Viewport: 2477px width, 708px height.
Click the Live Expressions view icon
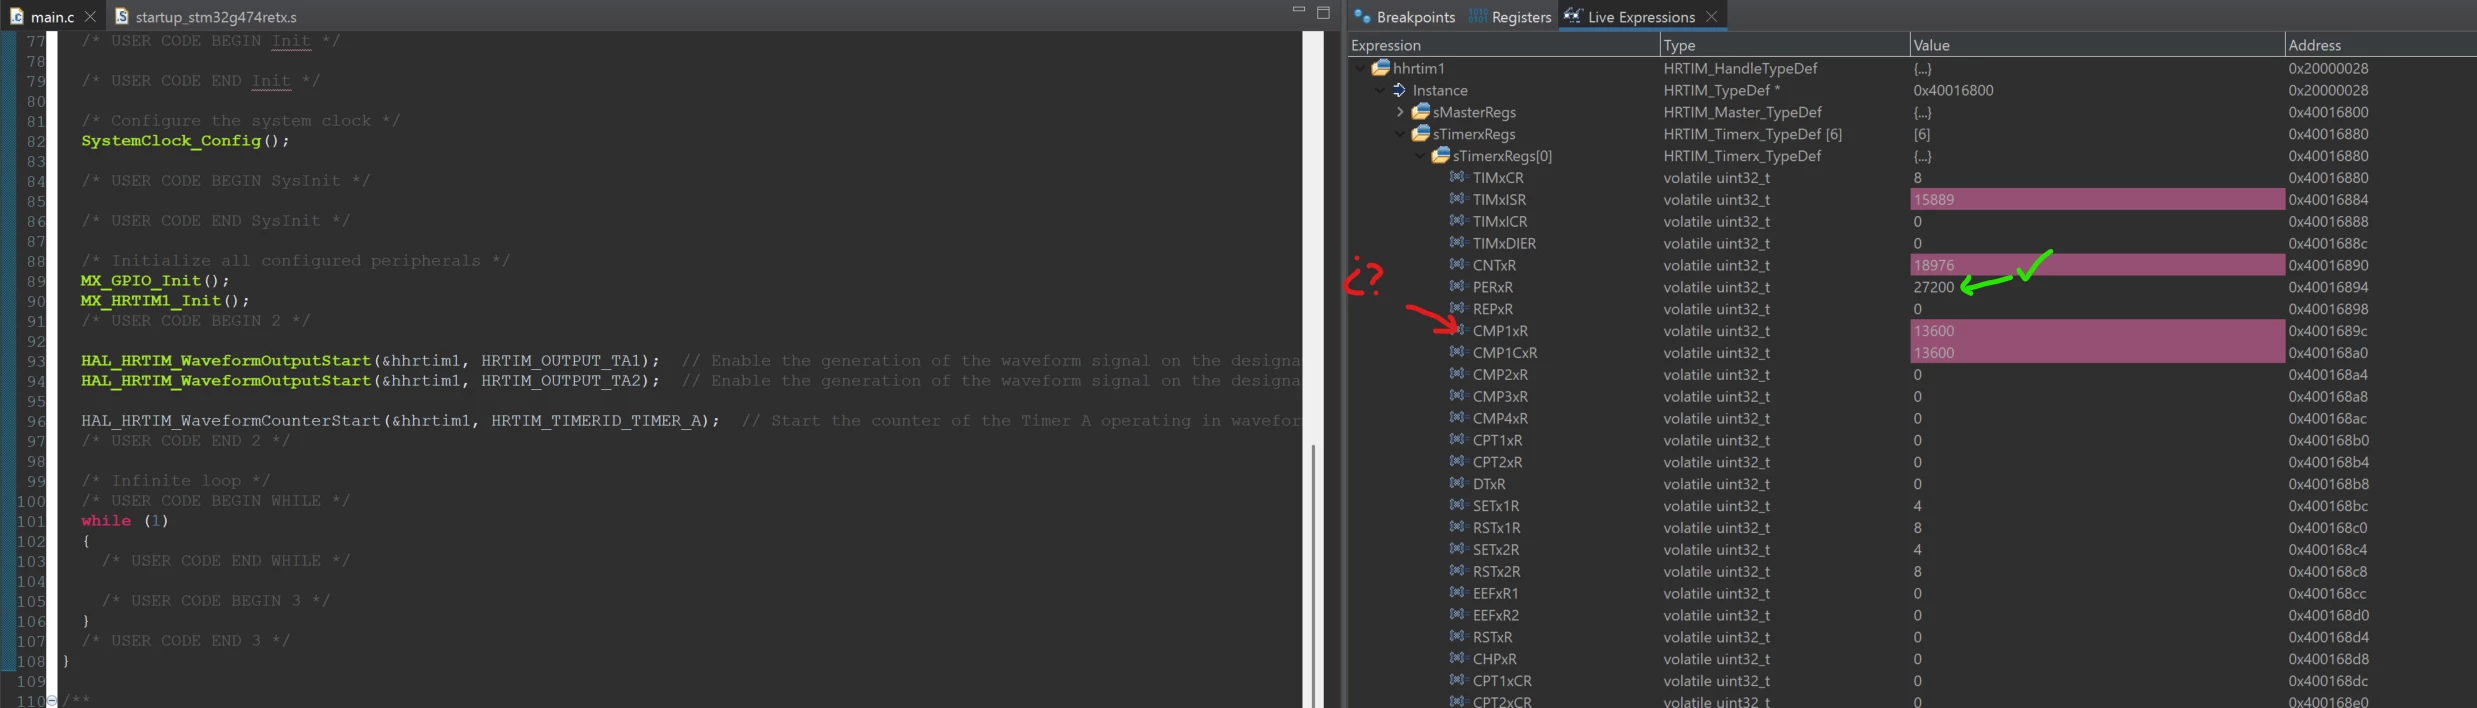coord(1573,16)
